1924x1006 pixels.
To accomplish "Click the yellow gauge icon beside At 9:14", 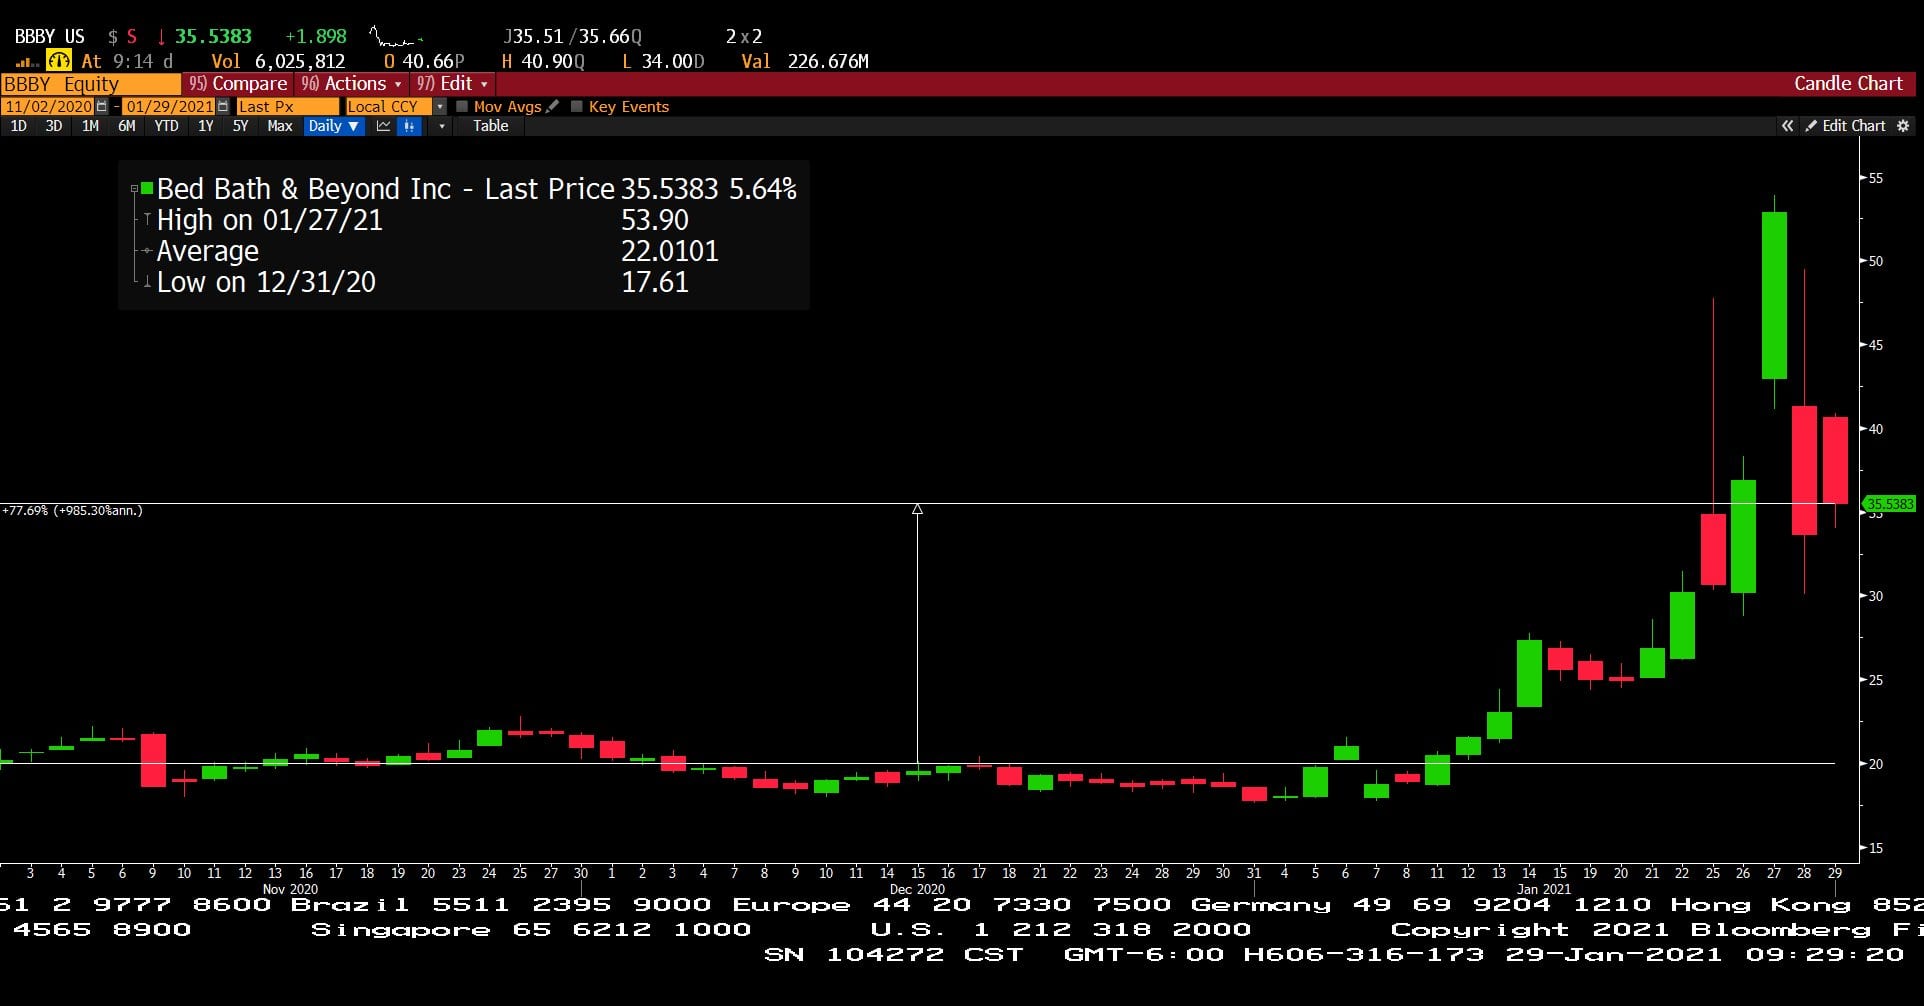I will [x=59, y=61].
